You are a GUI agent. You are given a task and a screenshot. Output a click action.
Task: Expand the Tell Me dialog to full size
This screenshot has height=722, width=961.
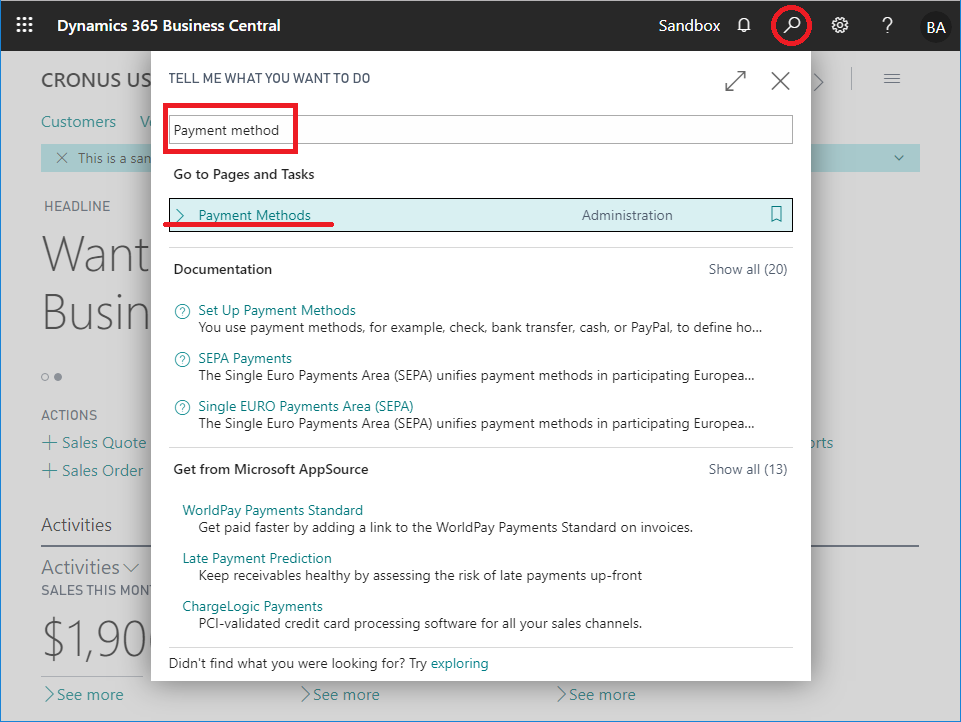tap(735, 81)
